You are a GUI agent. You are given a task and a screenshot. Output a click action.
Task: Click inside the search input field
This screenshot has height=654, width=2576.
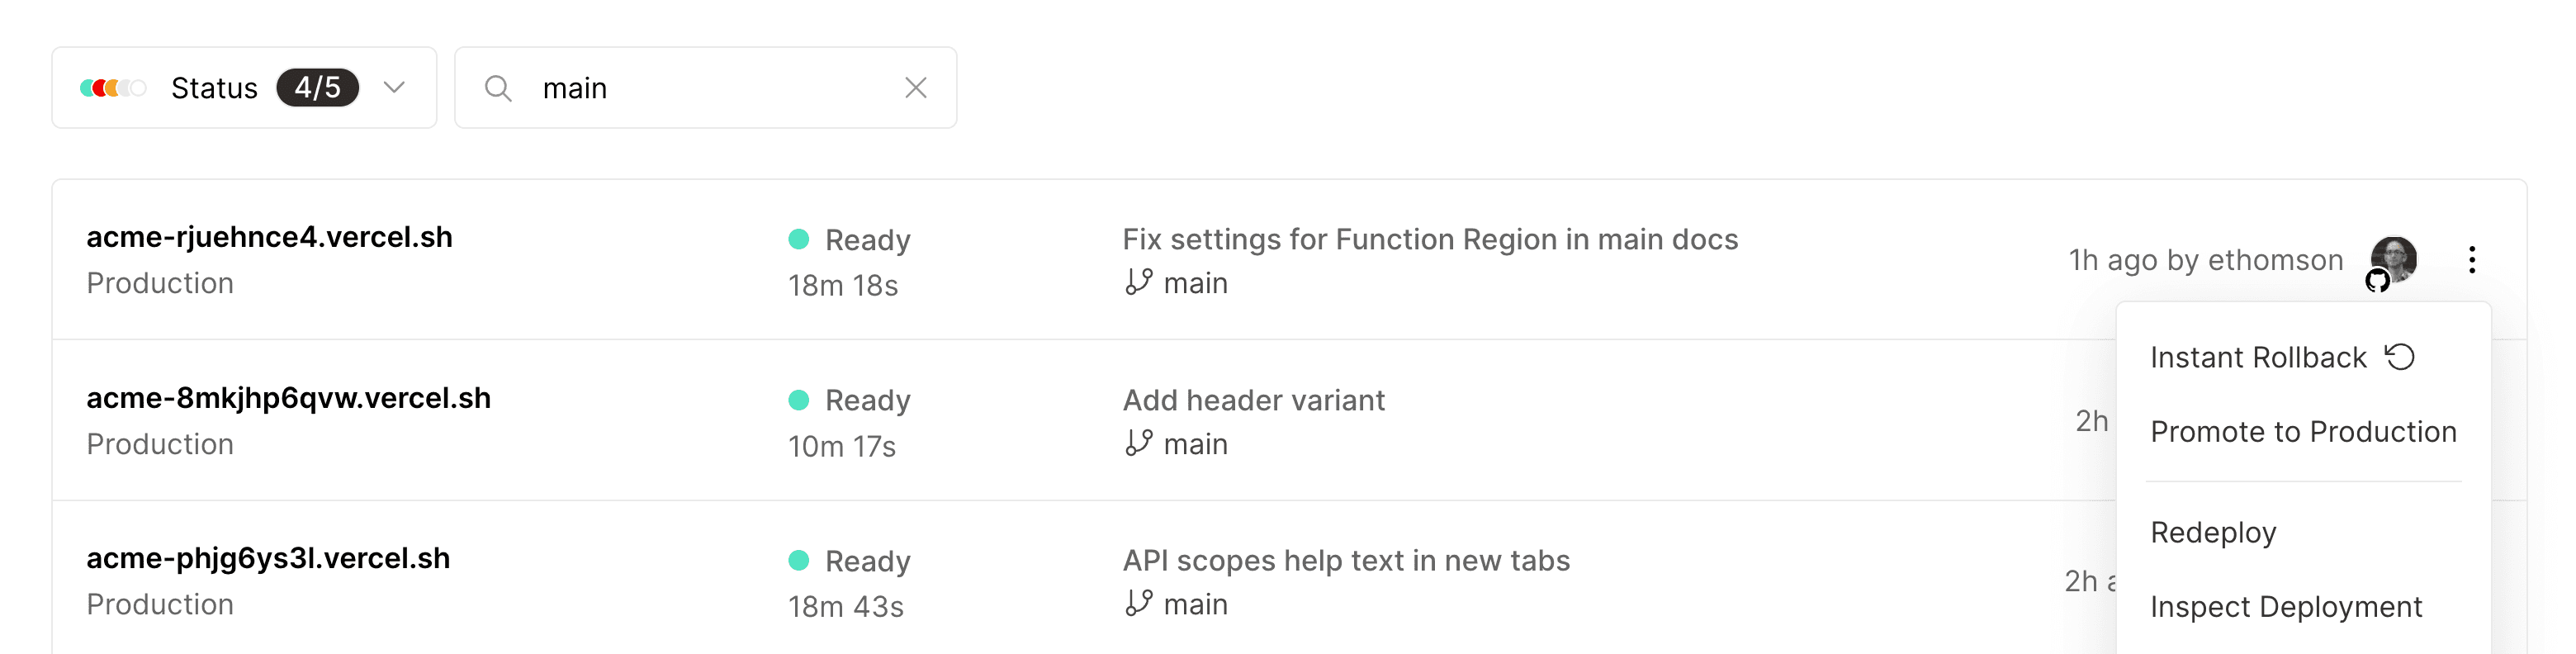(700, 88)
